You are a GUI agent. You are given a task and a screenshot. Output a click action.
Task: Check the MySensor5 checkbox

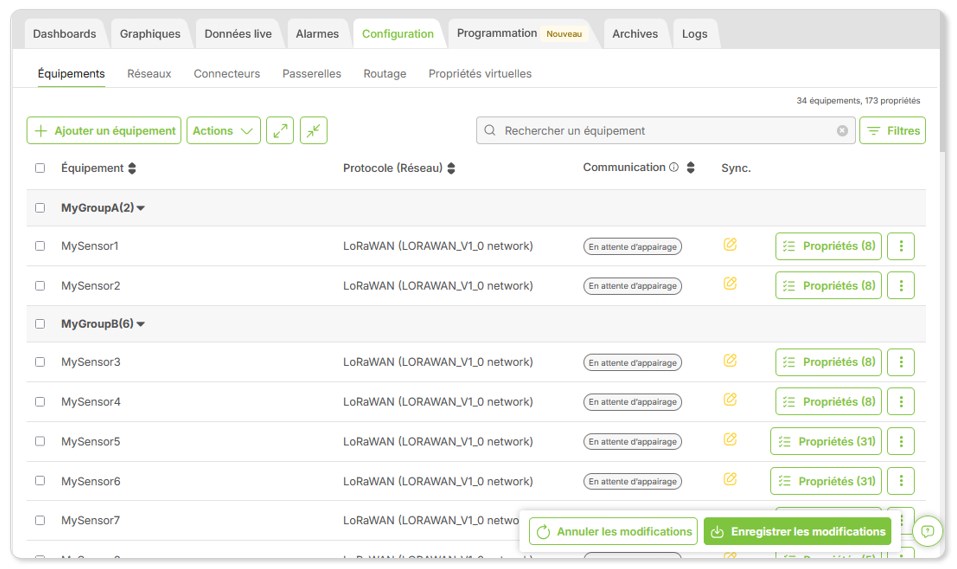40,441
